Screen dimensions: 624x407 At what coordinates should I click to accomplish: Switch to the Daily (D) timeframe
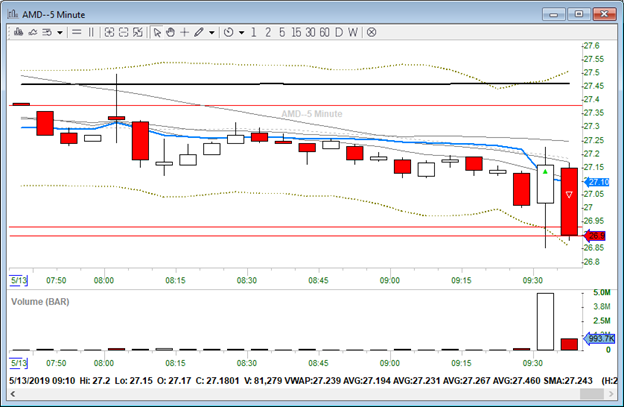[338, 32]
